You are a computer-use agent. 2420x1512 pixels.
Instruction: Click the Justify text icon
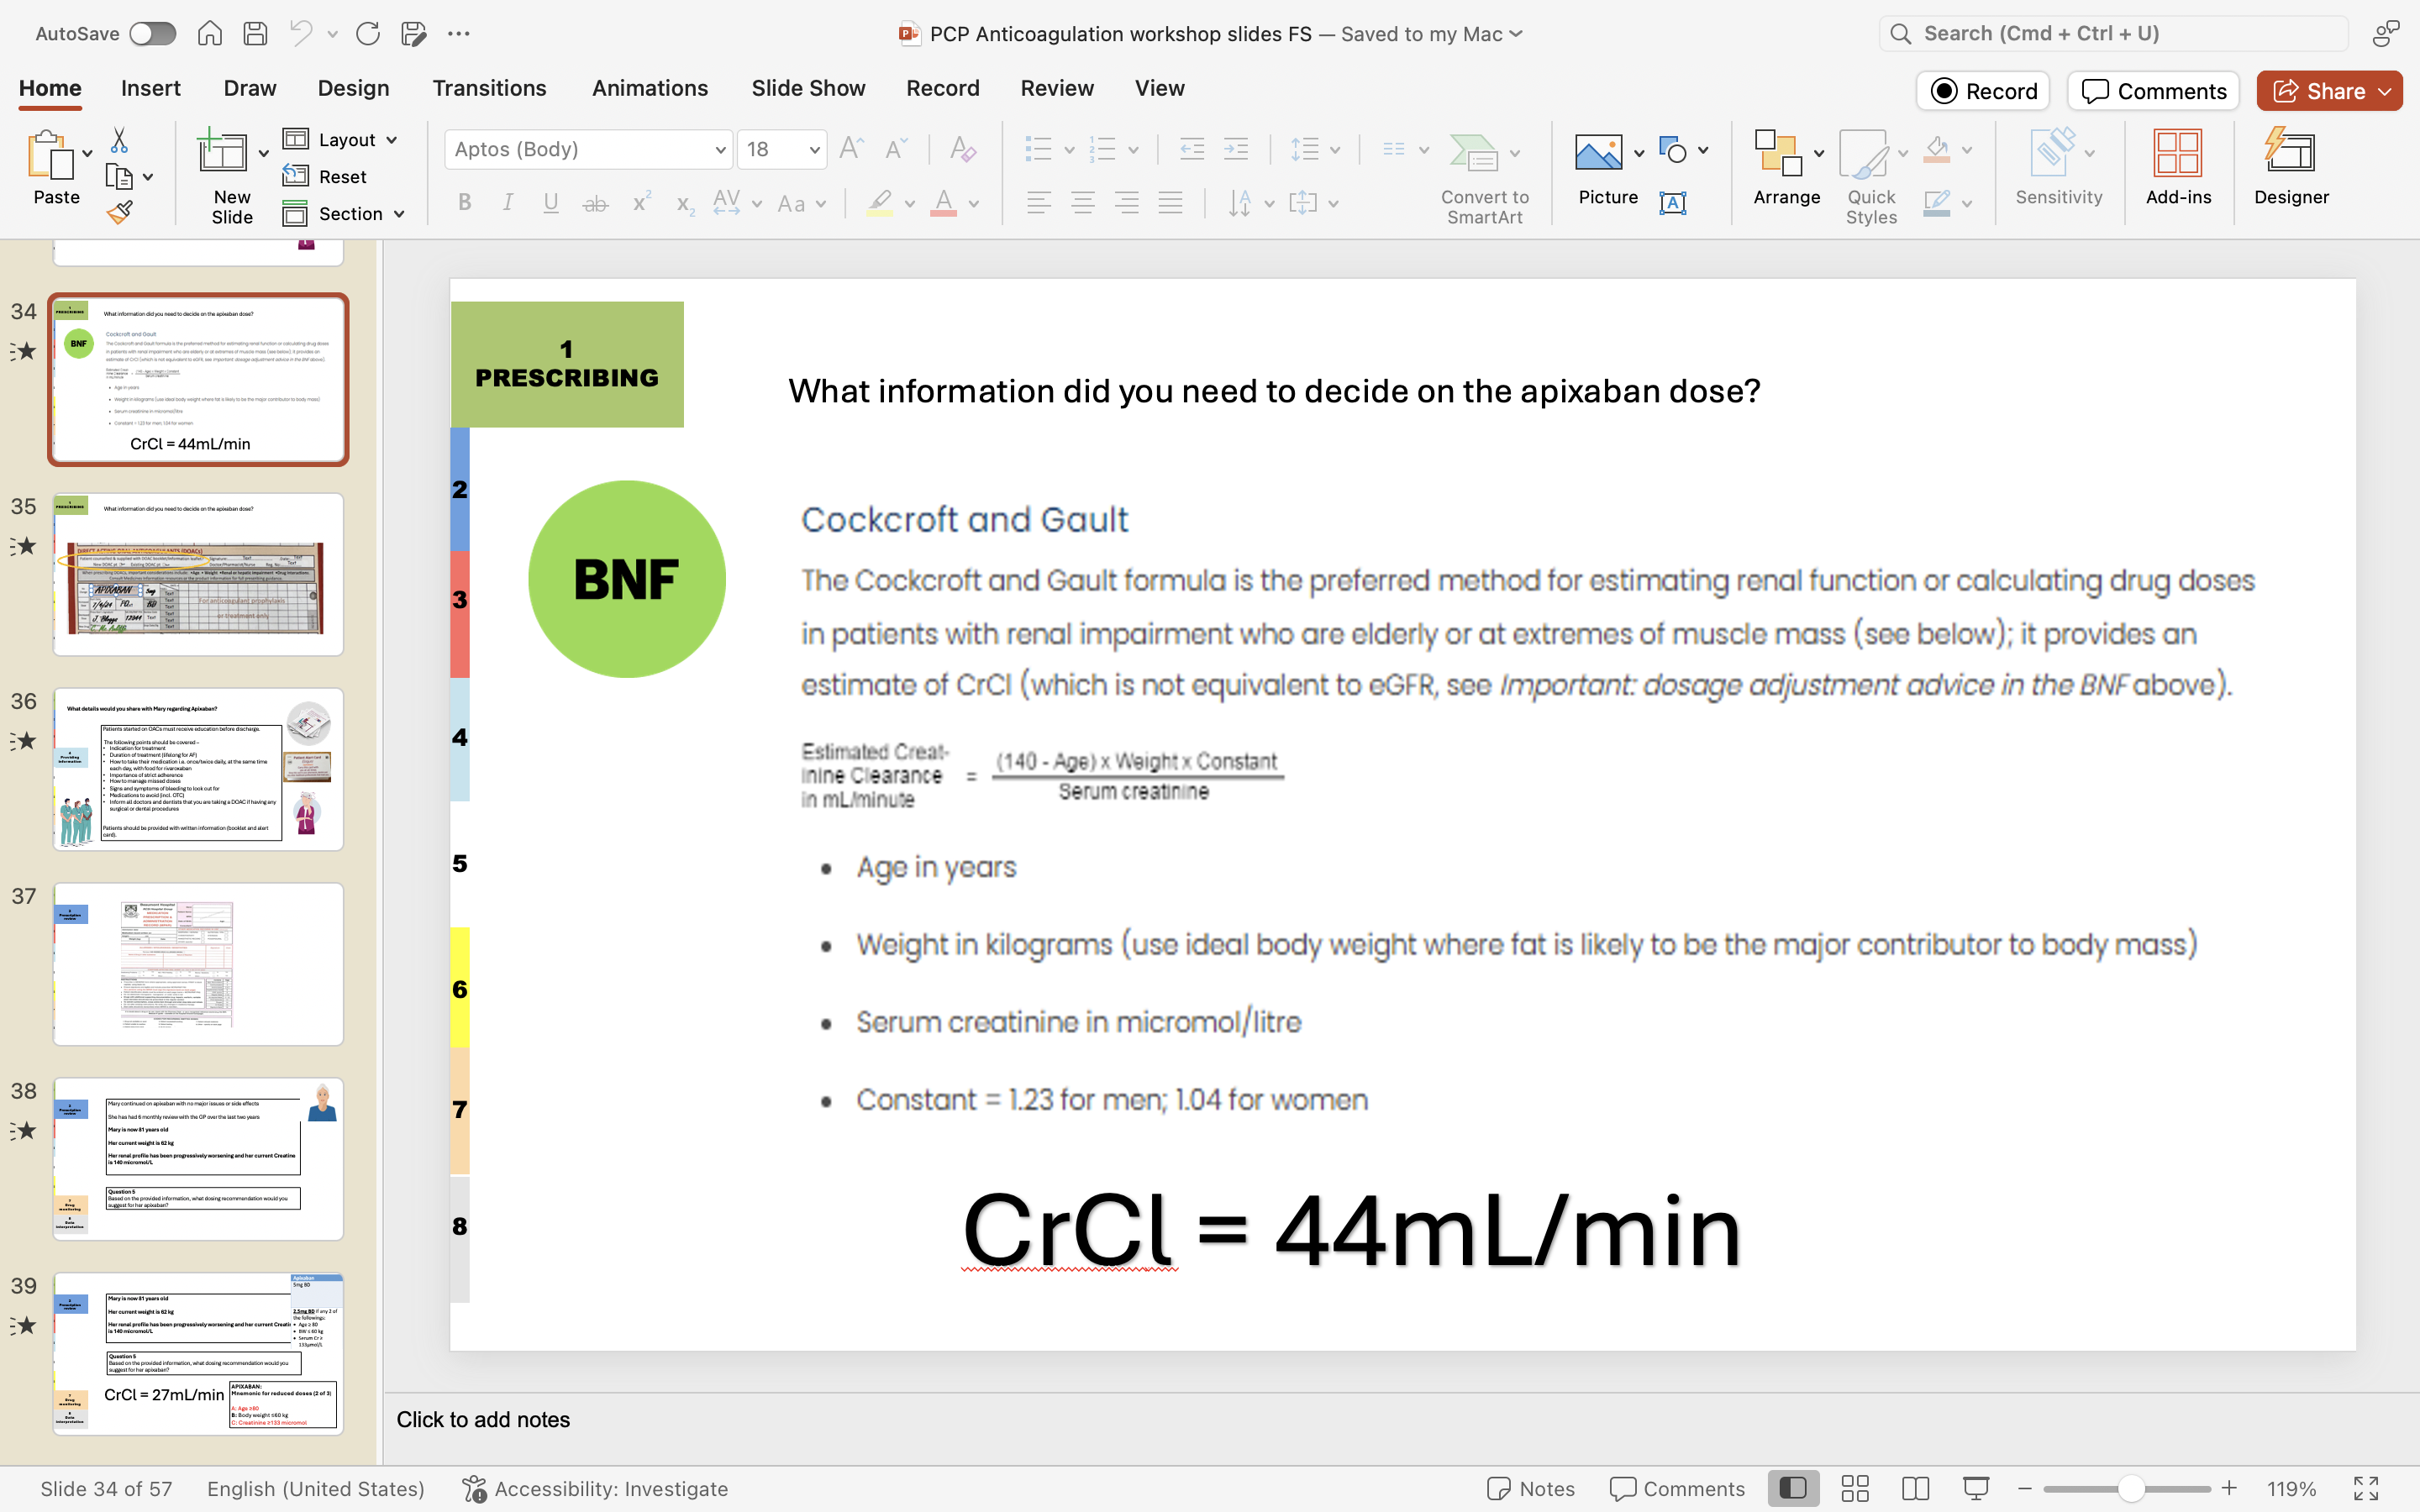click(x=1171, y=203)
